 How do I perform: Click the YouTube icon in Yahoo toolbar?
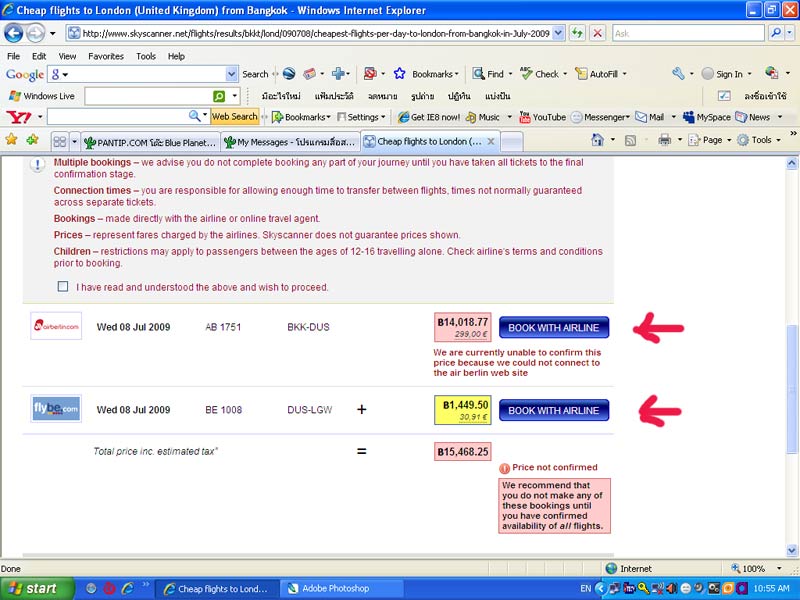(x=524, y=117)
